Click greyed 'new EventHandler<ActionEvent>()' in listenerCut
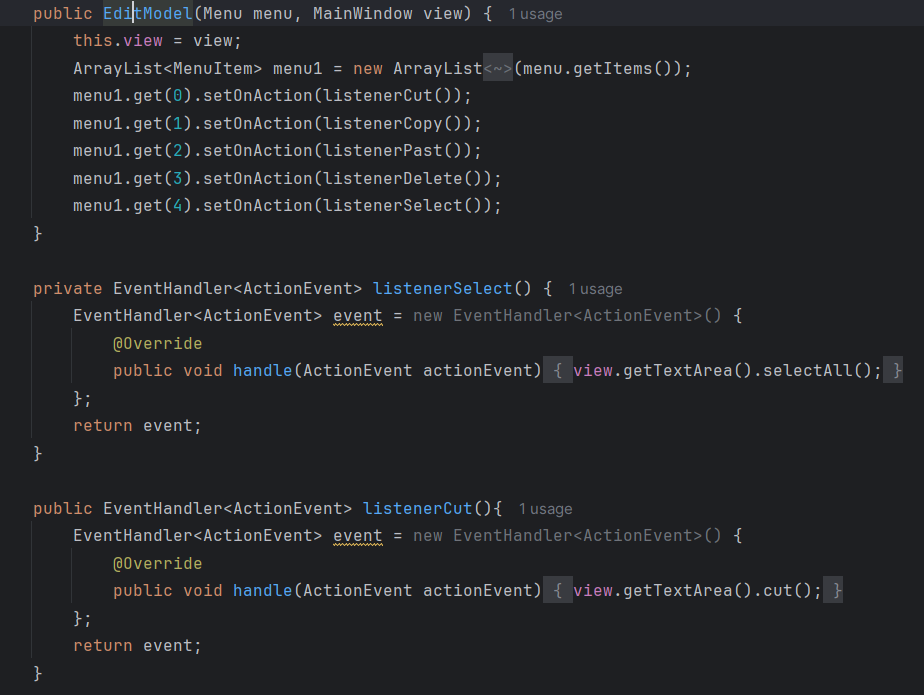924x695 pixels. coord(567,536)
